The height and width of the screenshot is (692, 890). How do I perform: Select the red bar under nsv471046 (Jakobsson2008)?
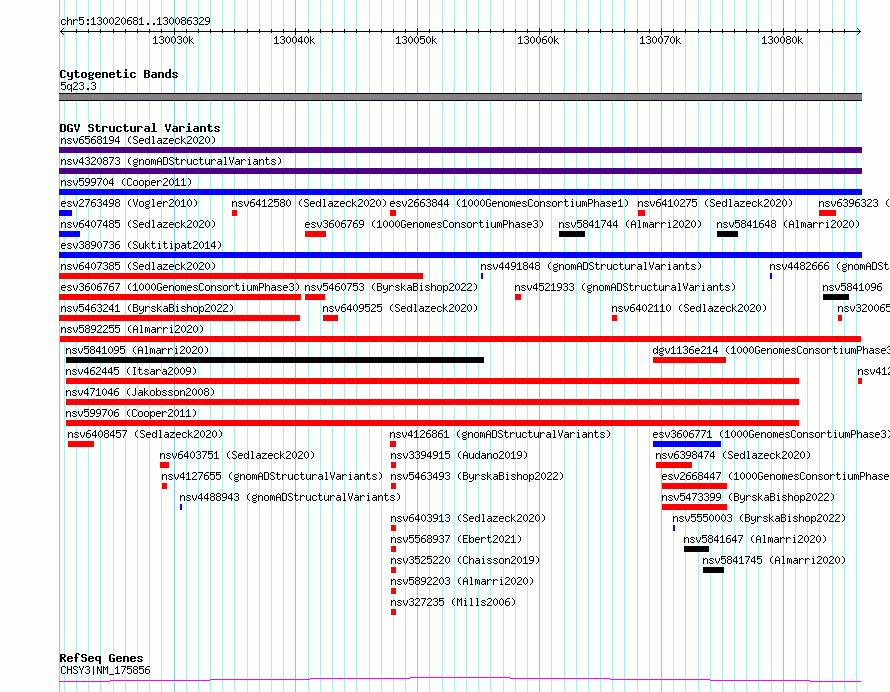click(x=433, y=402)
